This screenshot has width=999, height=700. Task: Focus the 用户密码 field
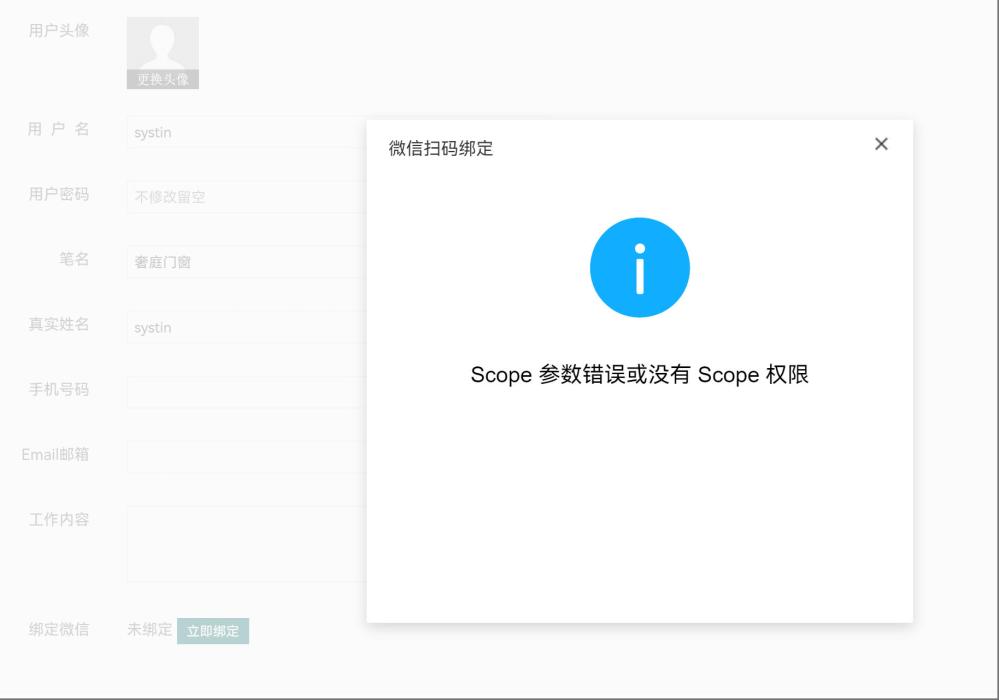[x=247, y=197]
